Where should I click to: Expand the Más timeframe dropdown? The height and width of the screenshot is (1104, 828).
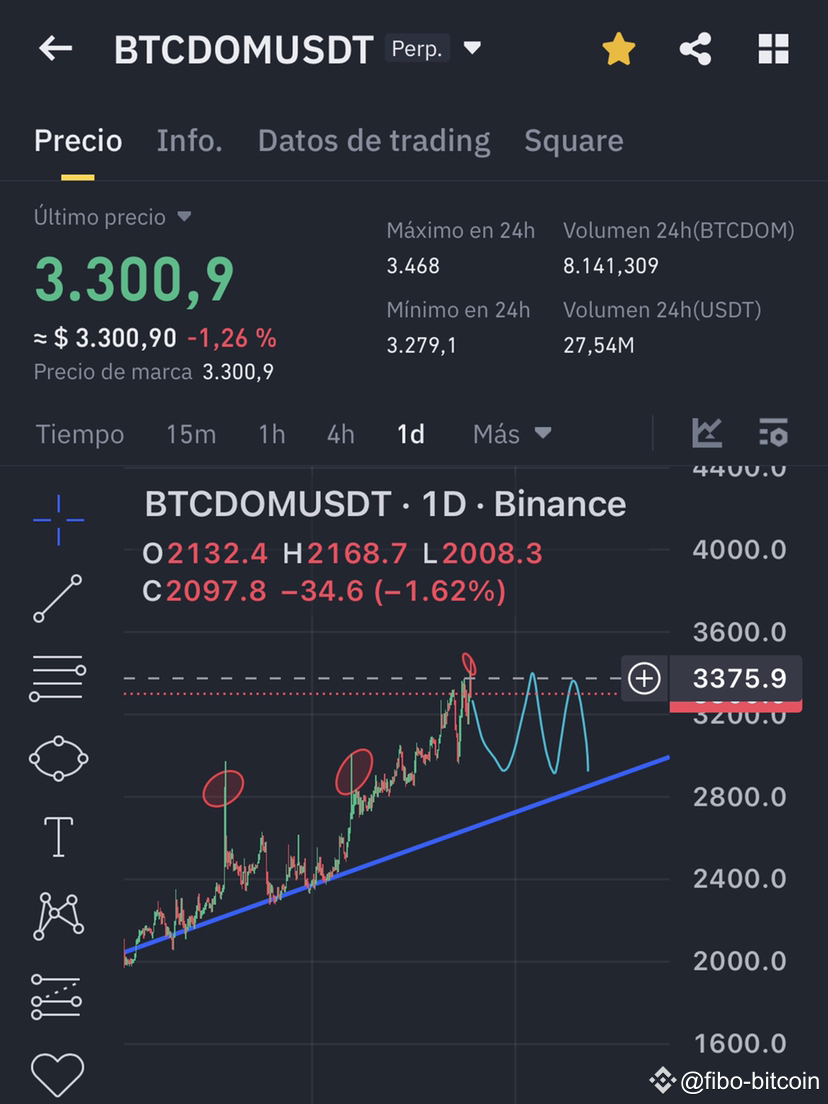coord(510,433)
